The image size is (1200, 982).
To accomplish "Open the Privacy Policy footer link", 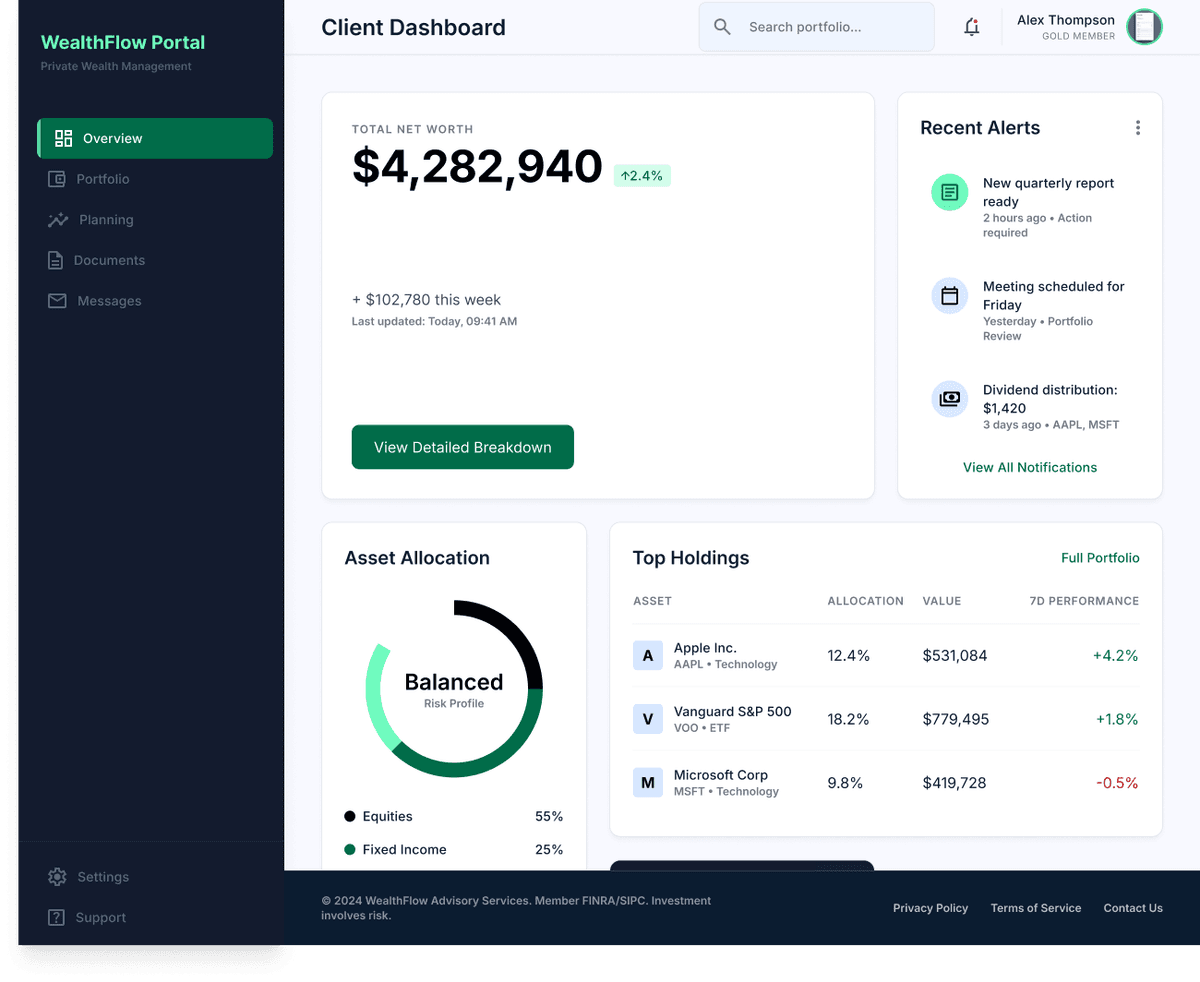I will (x=930, y=908).
